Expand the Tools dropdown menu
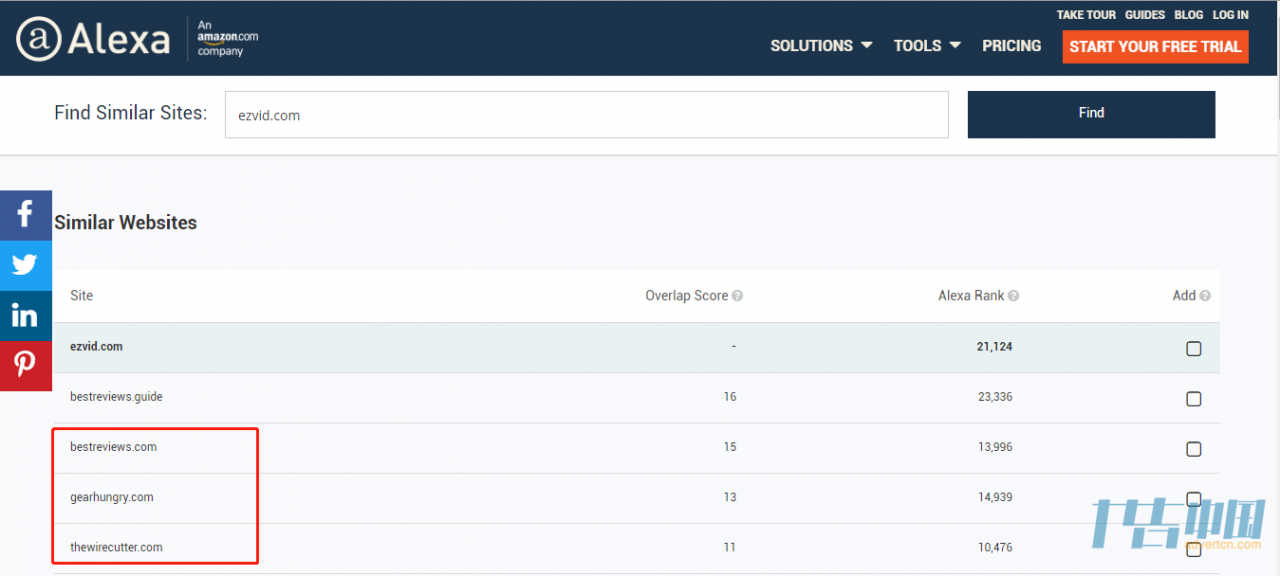This screenshot has width=1280, height=576. (x=927, y=46)
